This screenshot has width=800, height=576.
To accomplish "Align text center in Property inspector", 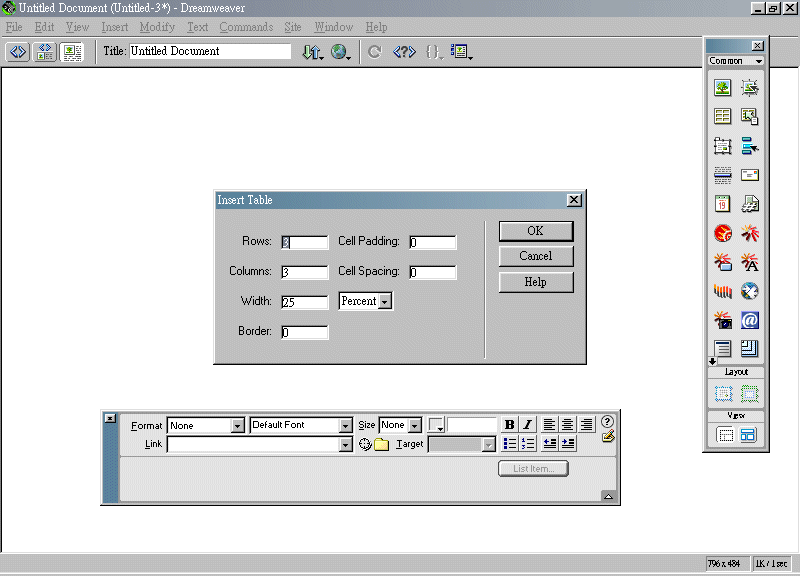I will (567, 424).
